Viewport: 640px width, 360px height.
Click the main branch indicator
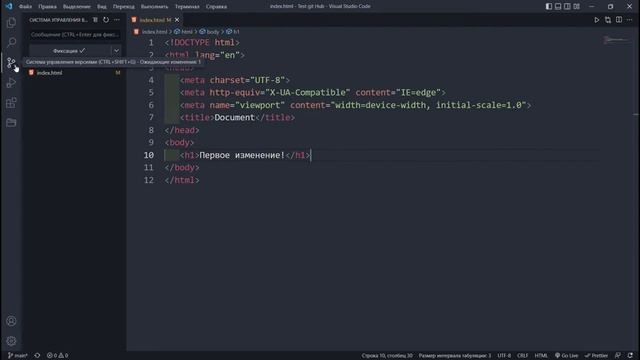(18, 356)
